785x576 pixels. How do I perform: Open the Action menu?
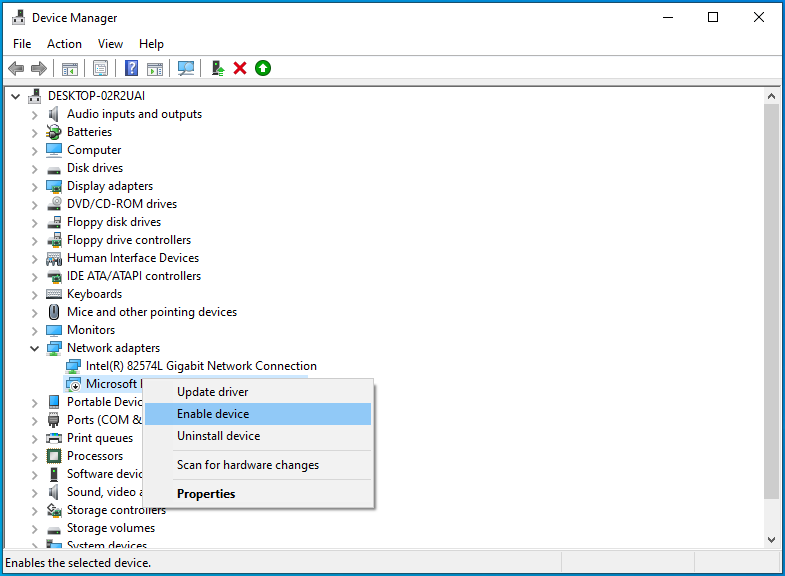(64, 44)
